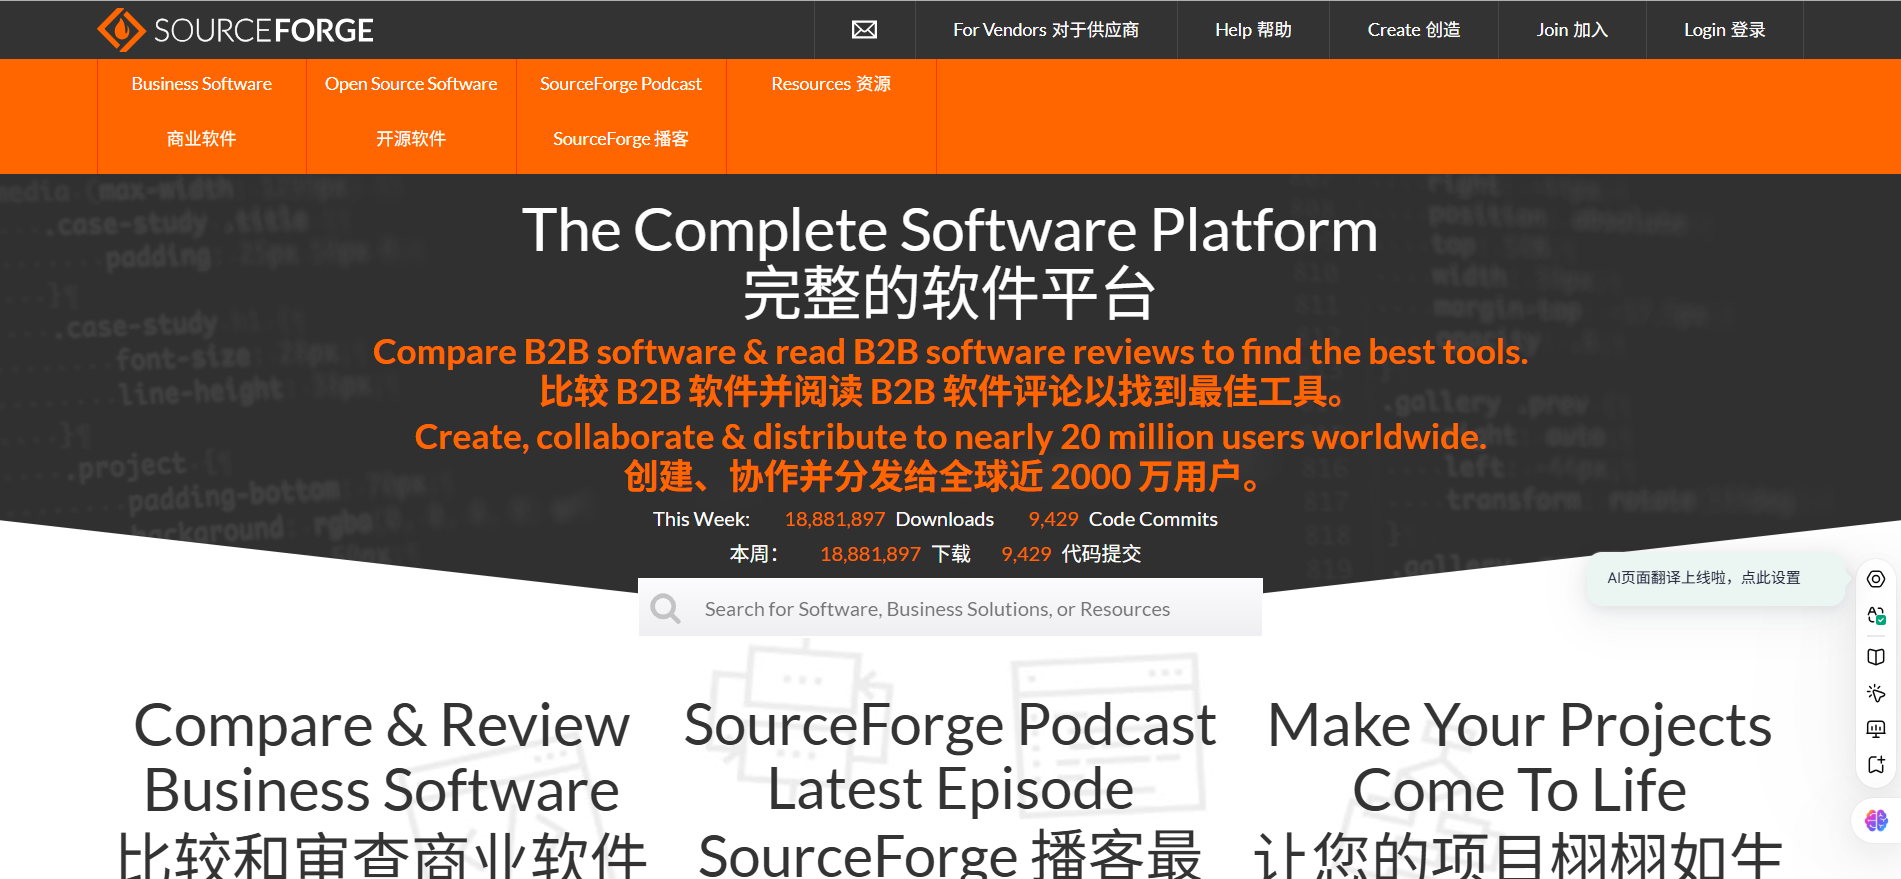Click the 'Compare B2B software' tagline
Image resolution: width=1901 pixels, height=879 pixels.
click(x=950, y=352)
